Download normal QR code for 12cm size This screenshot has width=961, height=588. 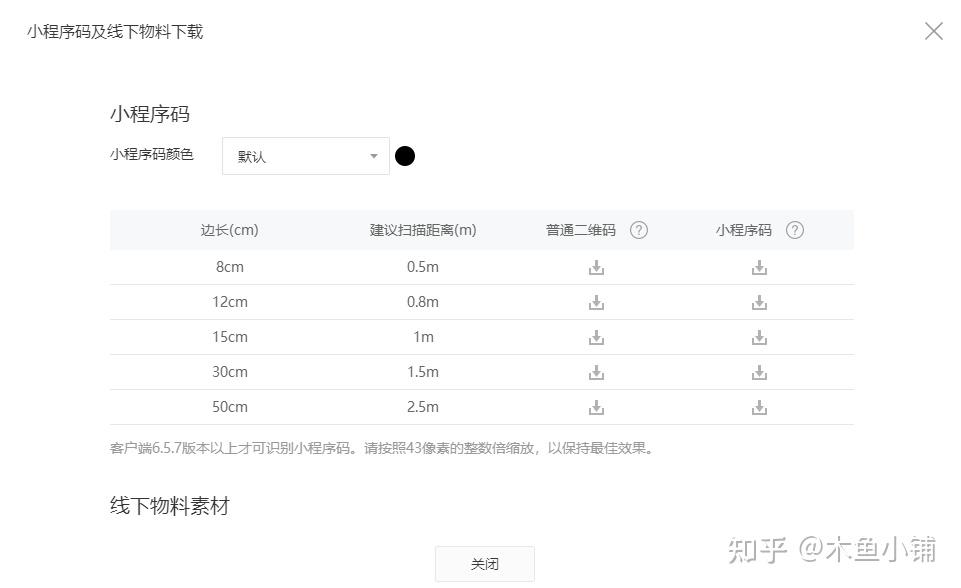(x=596, y=302)
